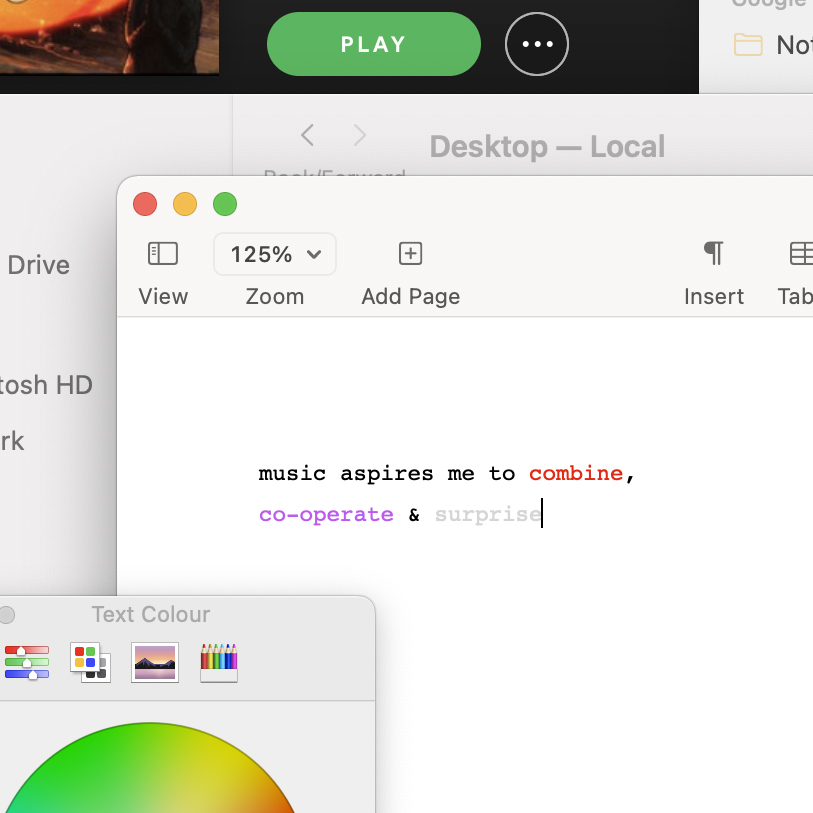Go back using Finder's Back chevron
This screenshot has width=813, height=813.
[x=308, y=135]
